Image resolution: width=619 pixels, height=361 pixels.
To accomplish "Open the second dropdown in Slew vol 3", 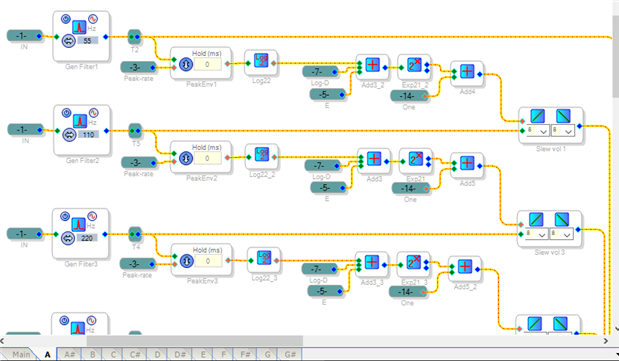I will point(561,234).
